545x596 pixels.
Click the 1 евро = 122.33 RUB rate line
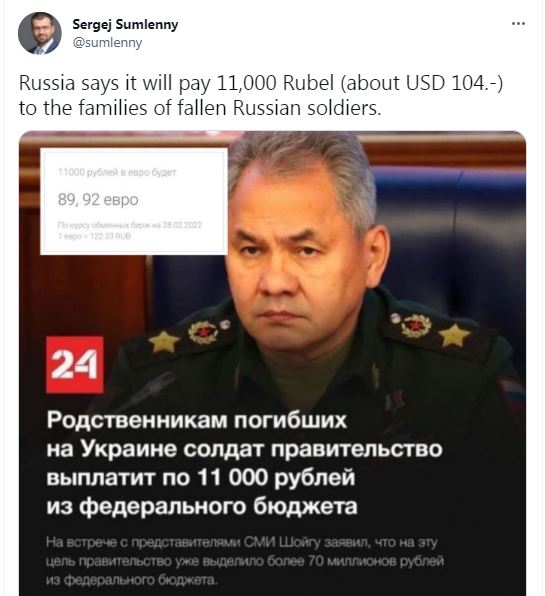click(94, 236)
